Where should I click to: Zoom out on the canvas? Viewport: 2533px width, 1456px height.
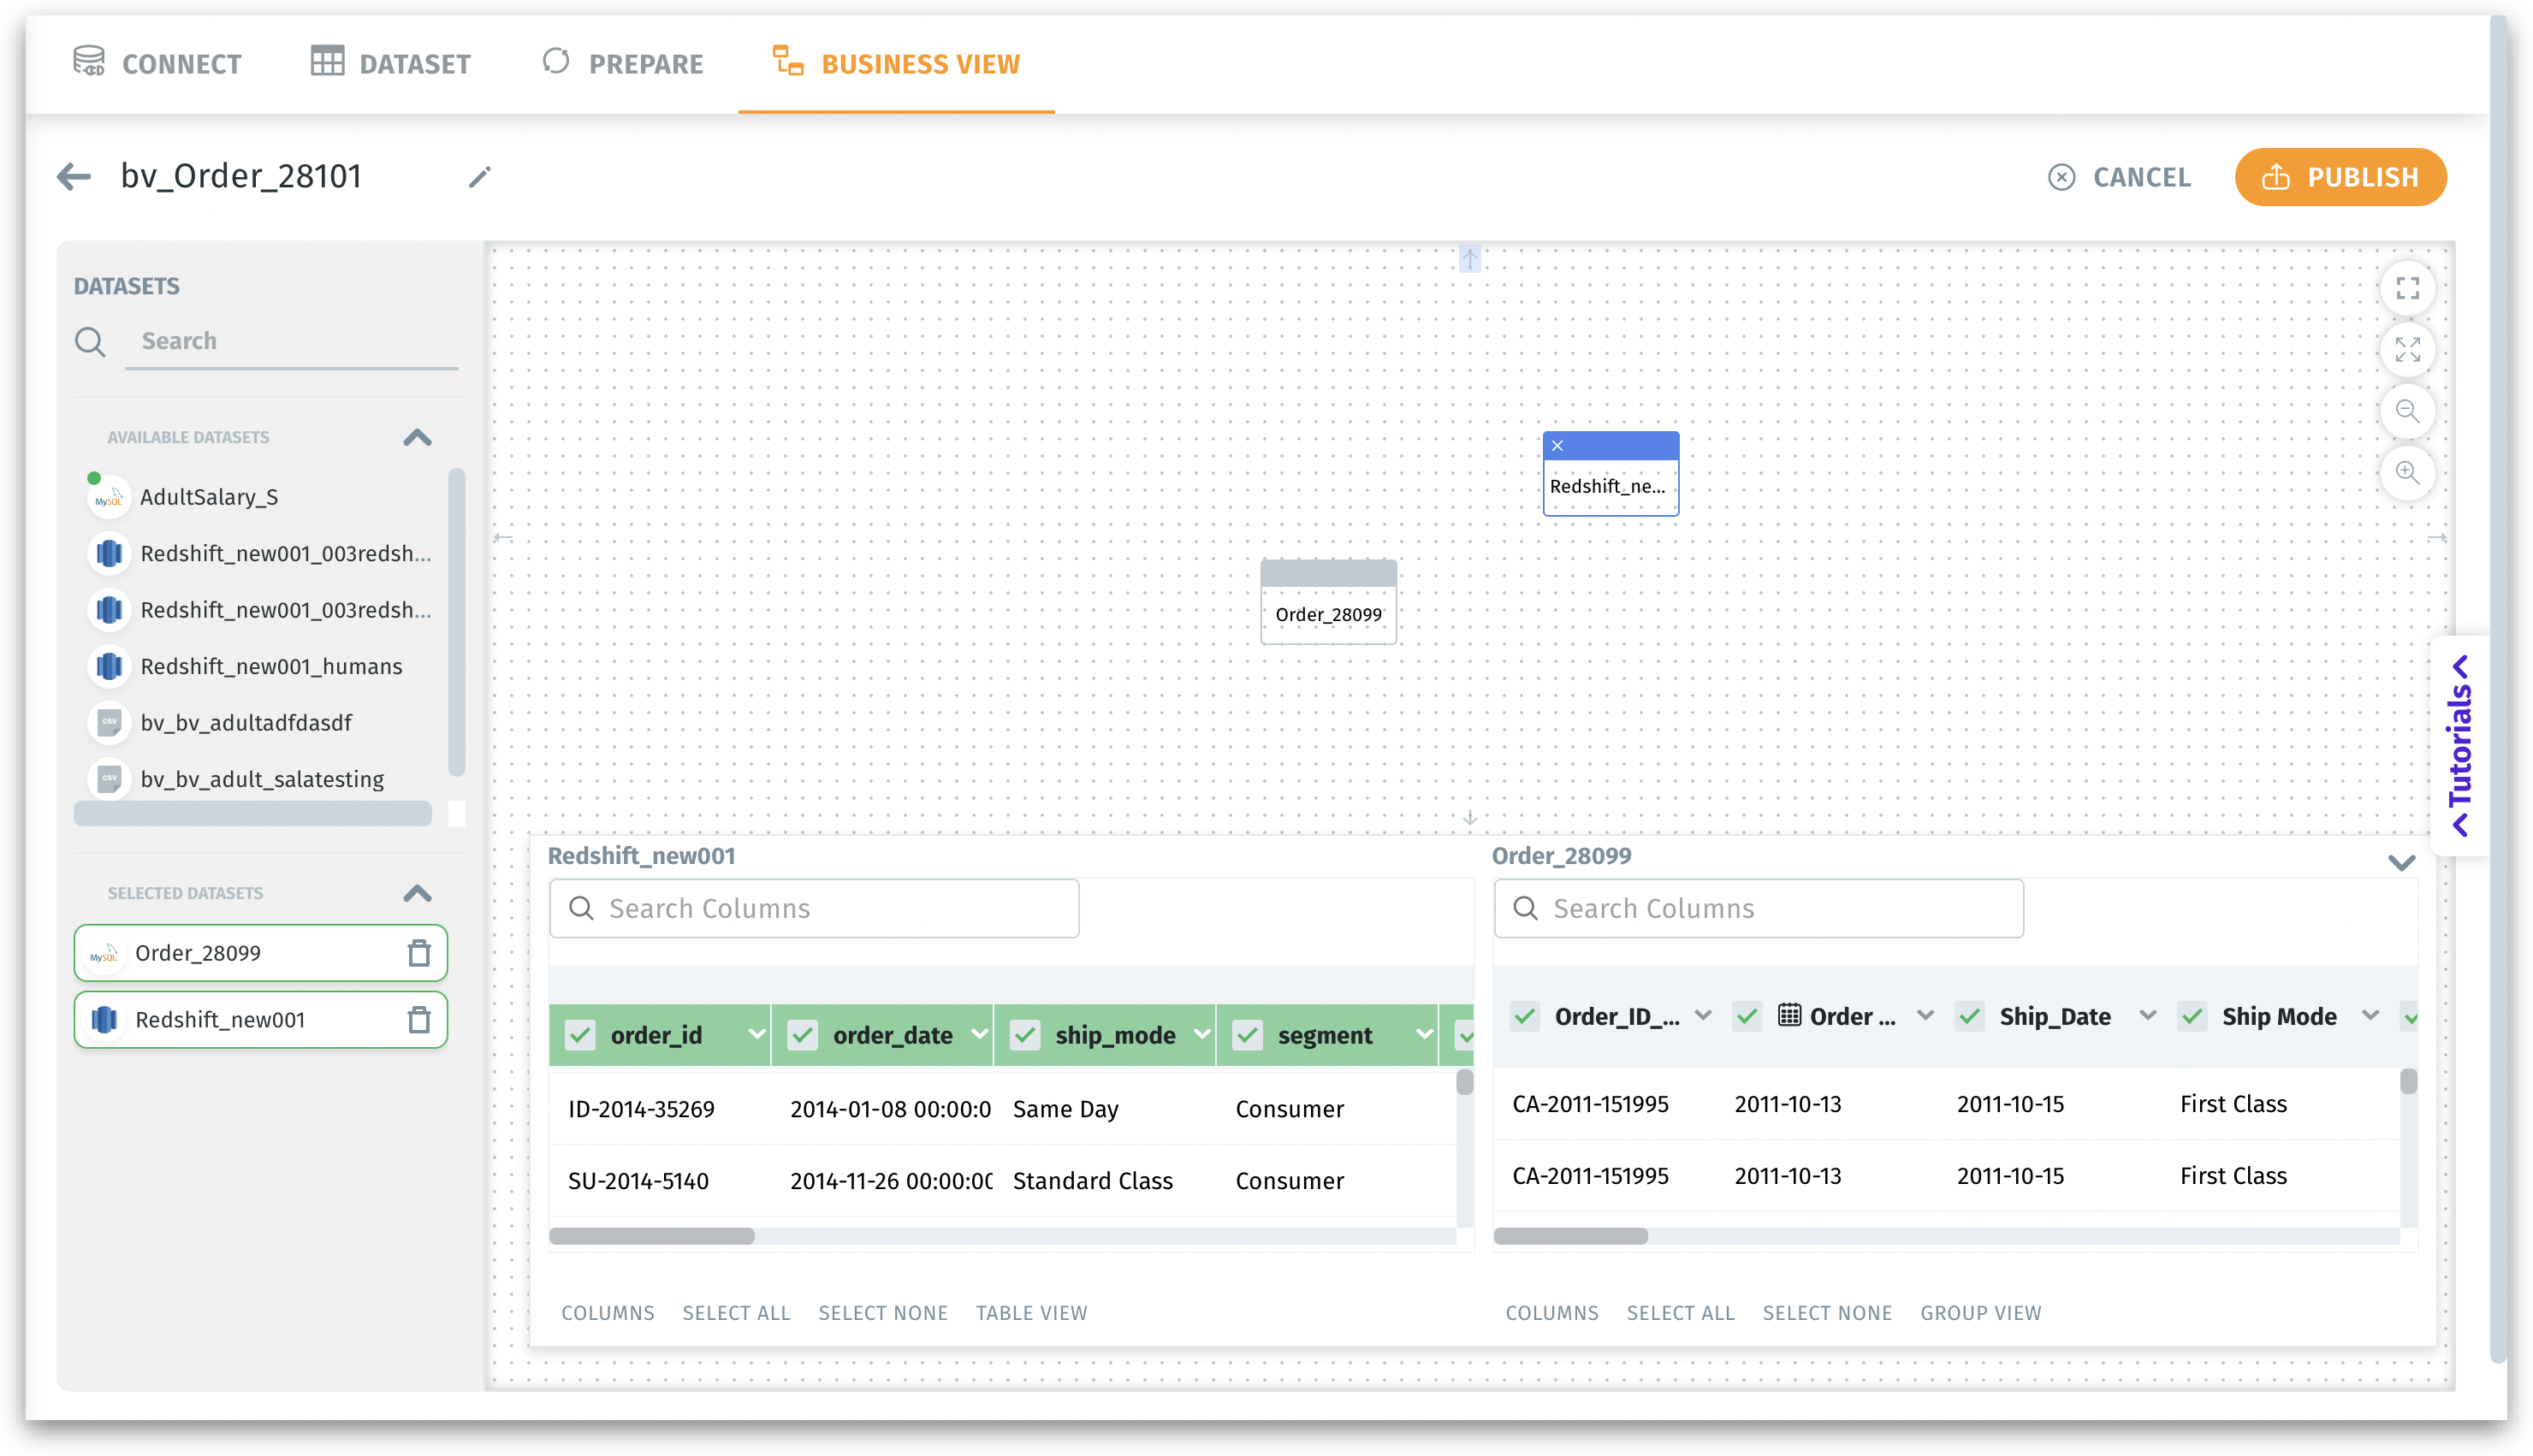2407,411
